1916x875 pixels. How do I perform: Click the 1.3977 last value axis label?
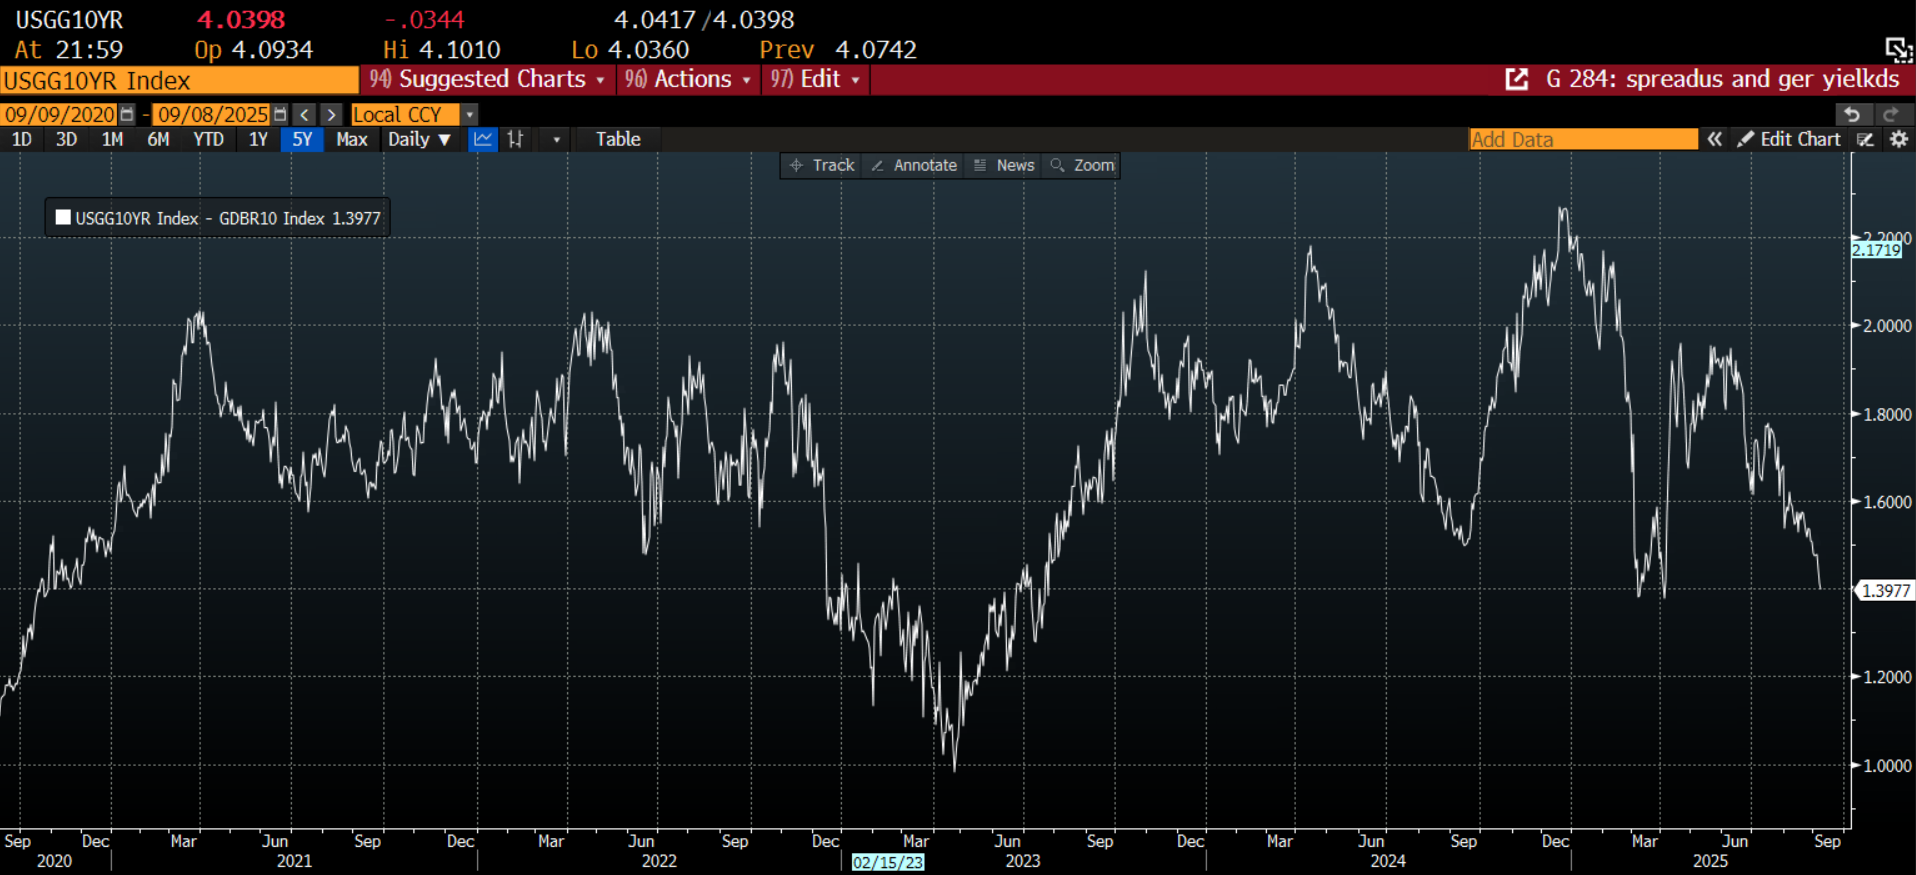pyautogui.click(x=1885, y=591)
